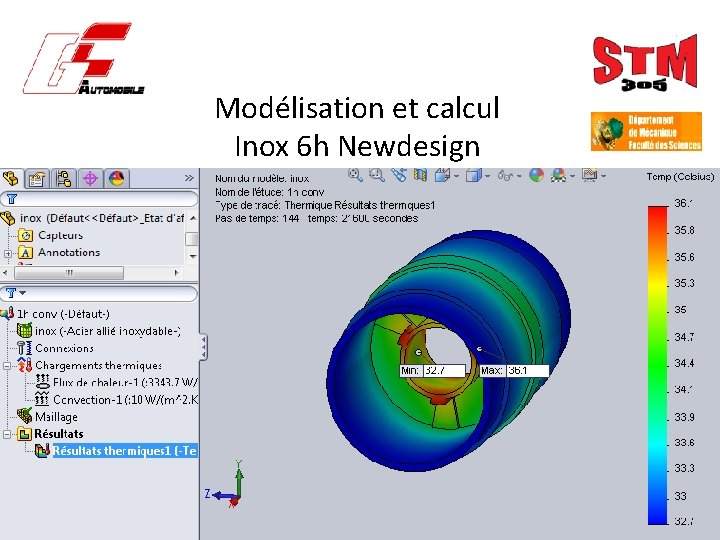This screenshot has height=540, width=720.
Task: Expand the panel tabs with double chevron
Action: [x=189, y=178]
